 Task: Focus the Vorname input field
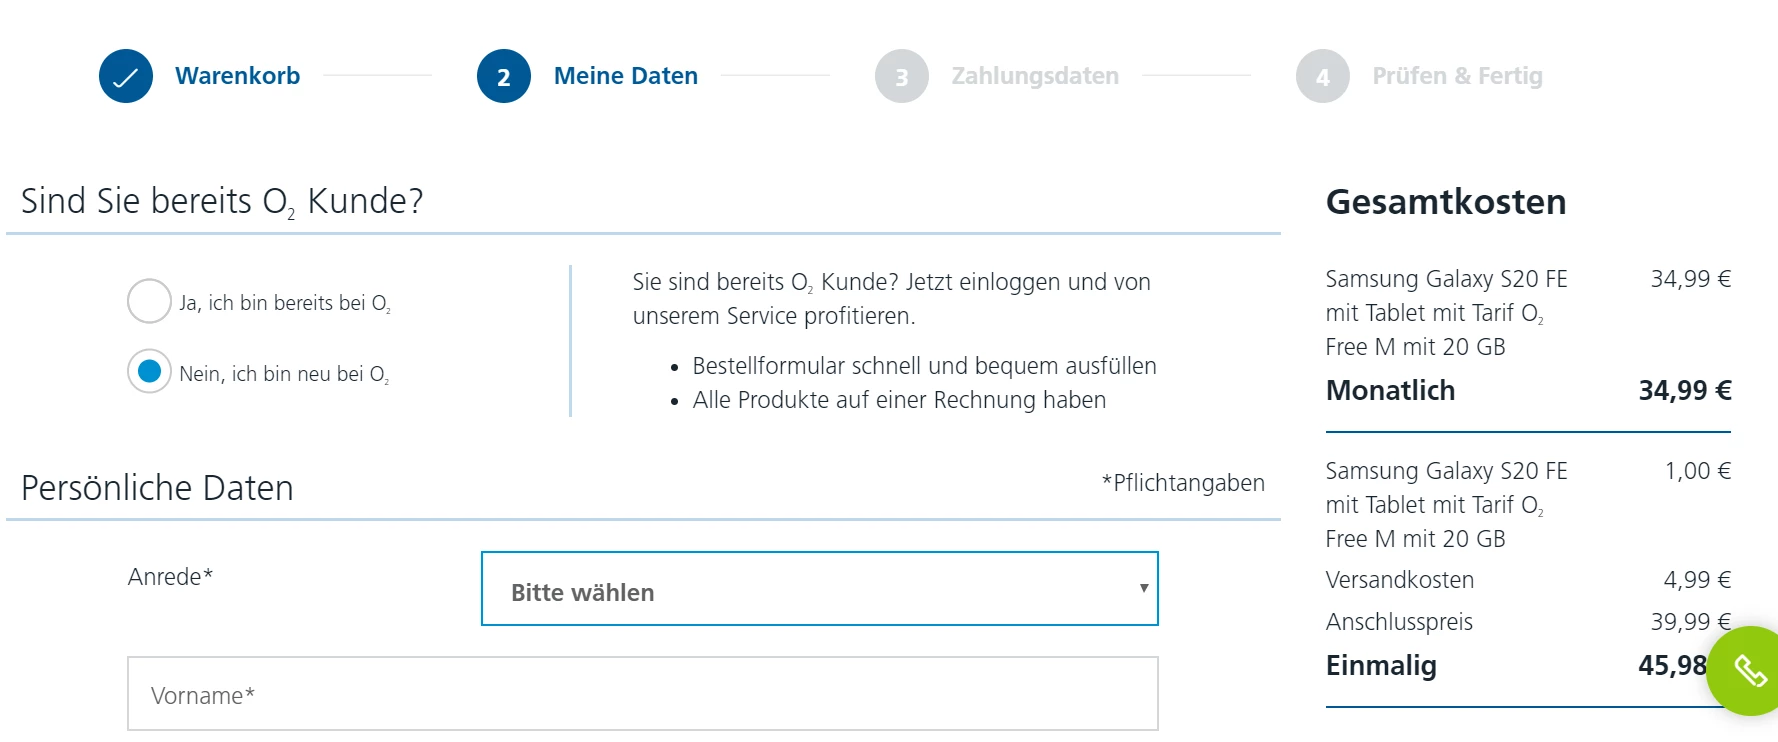(x=642, y=694)
